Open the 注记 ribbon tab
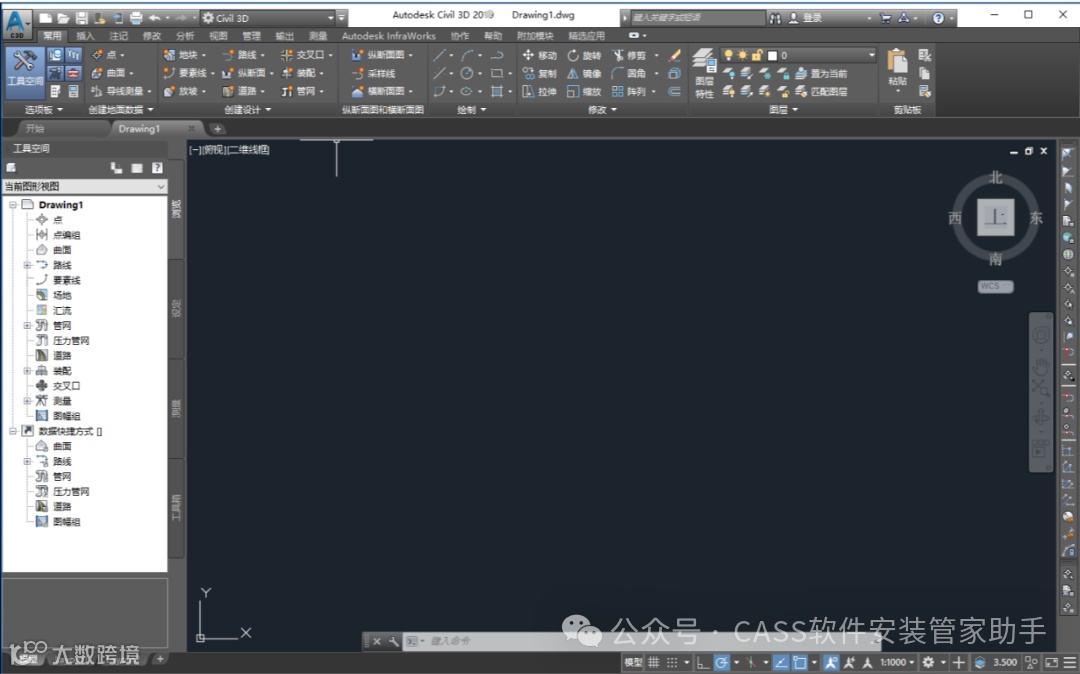Viewport: 1080px width, 674px height. [x=118, y=36]
